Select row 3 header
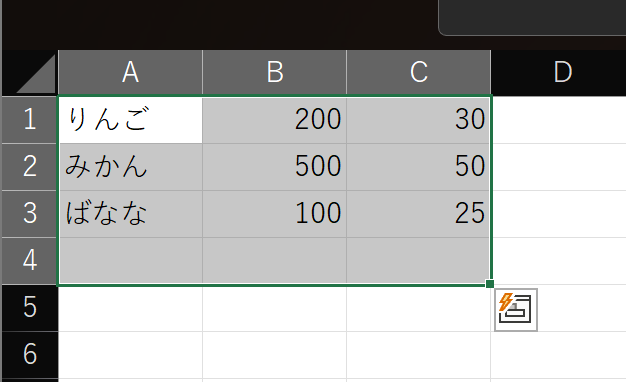Viewport: 626px width, 382px height. point(30,214)
